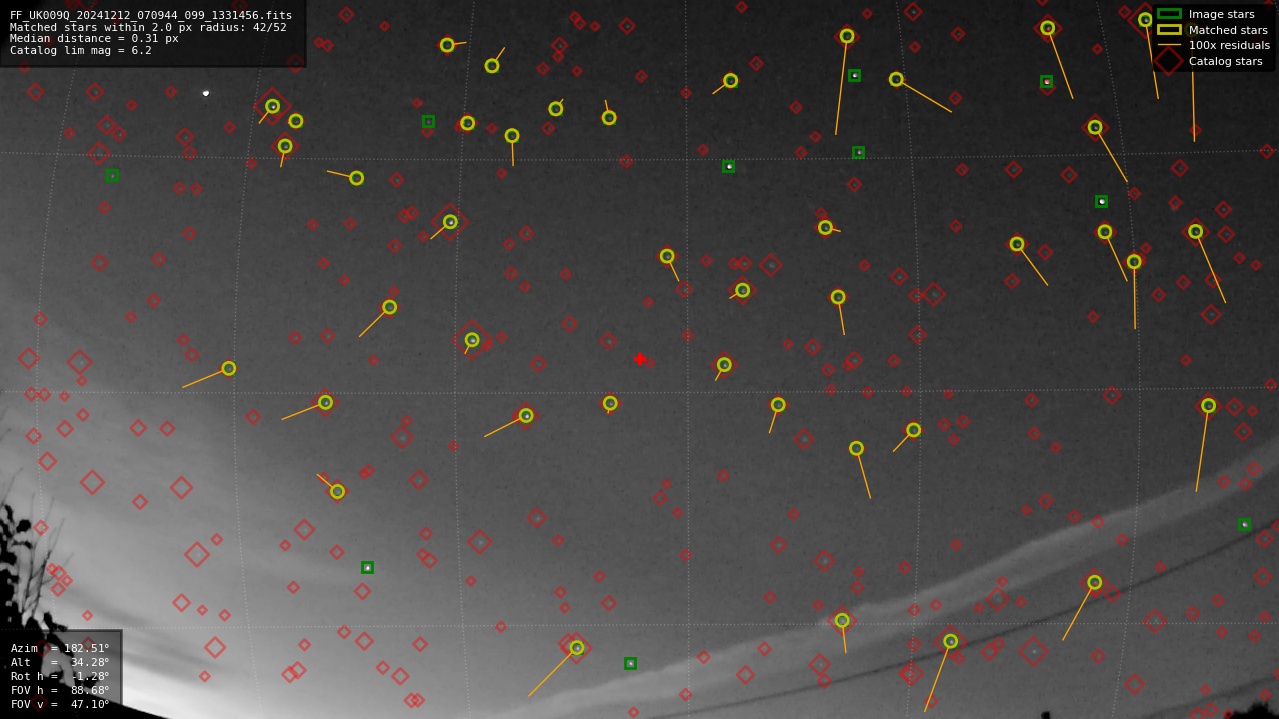Click the 'FOV v = 47.10°' readout
Screen dimensions: 1279x719
coord(60,704)
